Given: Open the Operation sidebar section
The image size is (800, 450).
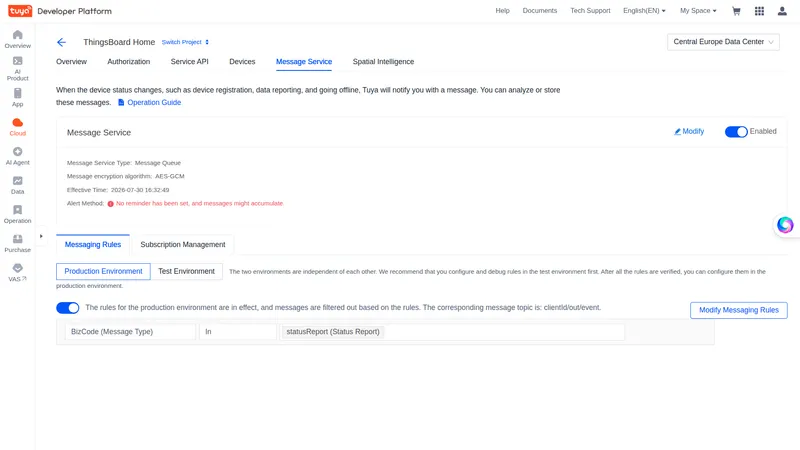Looking at the screenshot, I should coord(17,214).
